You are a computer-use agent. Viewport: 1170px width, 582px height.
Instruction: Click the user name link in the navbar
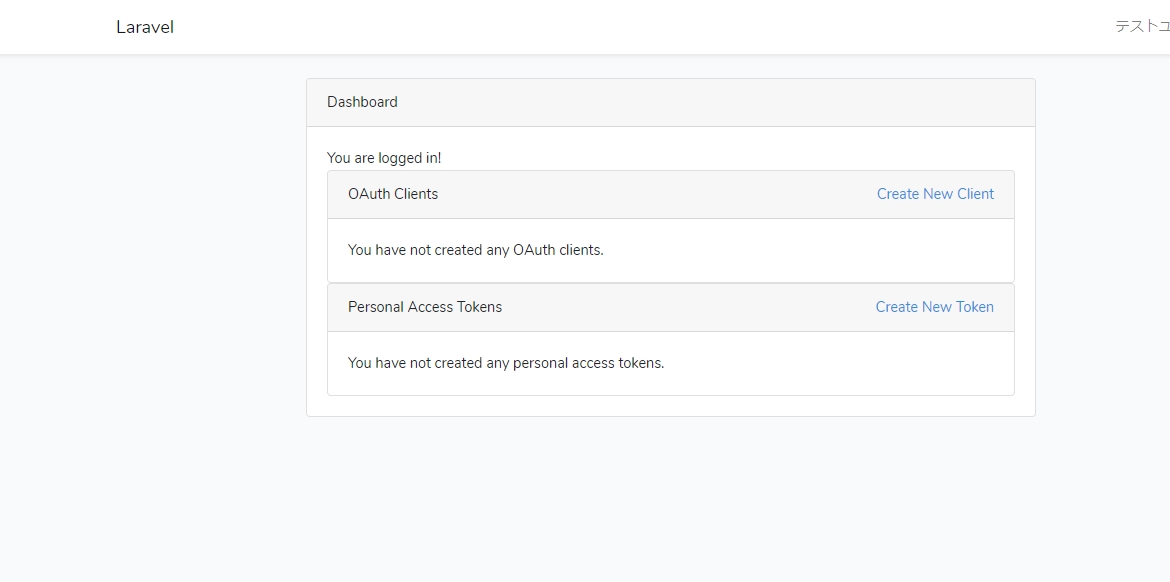click(x=1140, y=26)
